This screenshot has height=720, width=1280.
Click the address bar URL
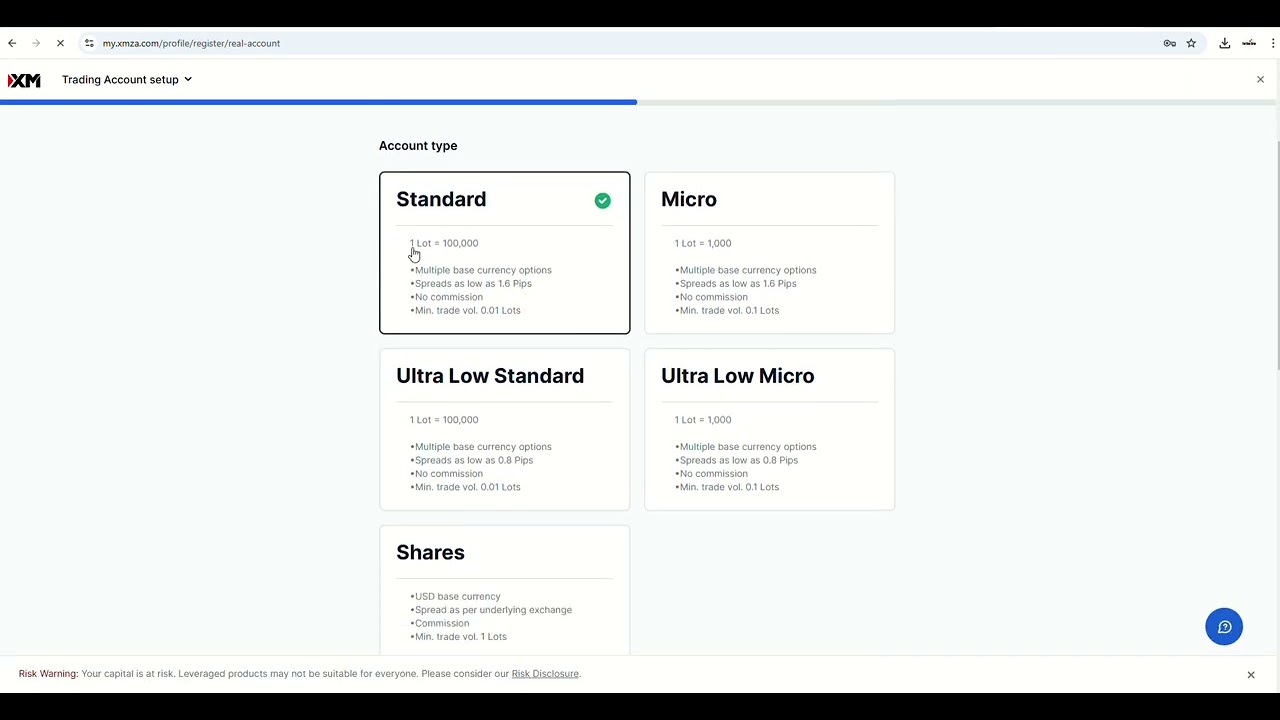pos(191,43)
